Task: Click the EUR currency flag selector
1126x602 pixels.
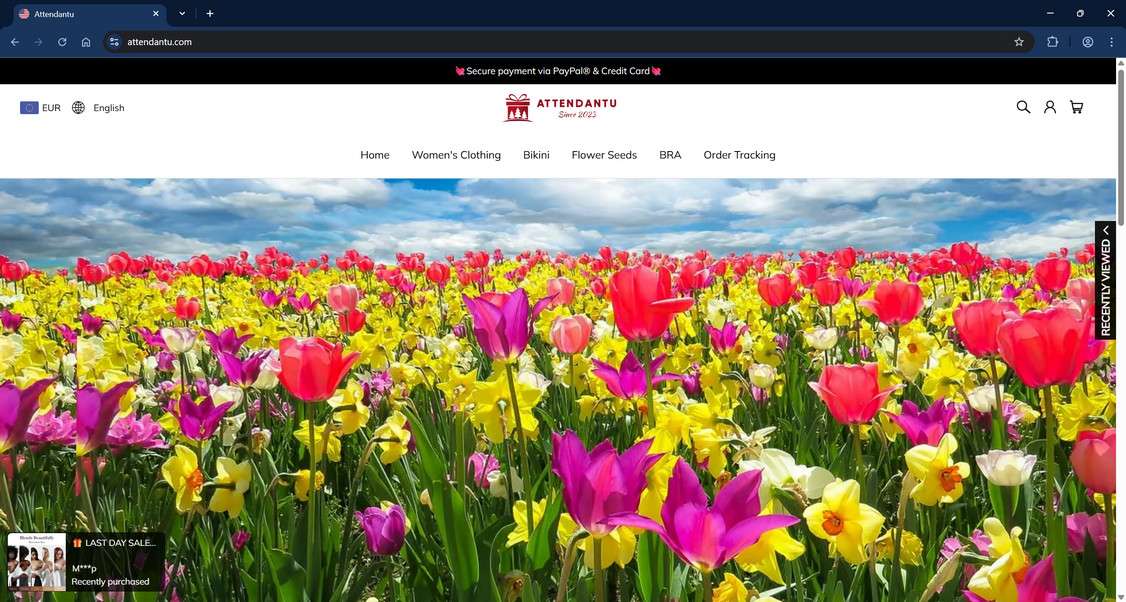Action: click(x=40, y=108)
